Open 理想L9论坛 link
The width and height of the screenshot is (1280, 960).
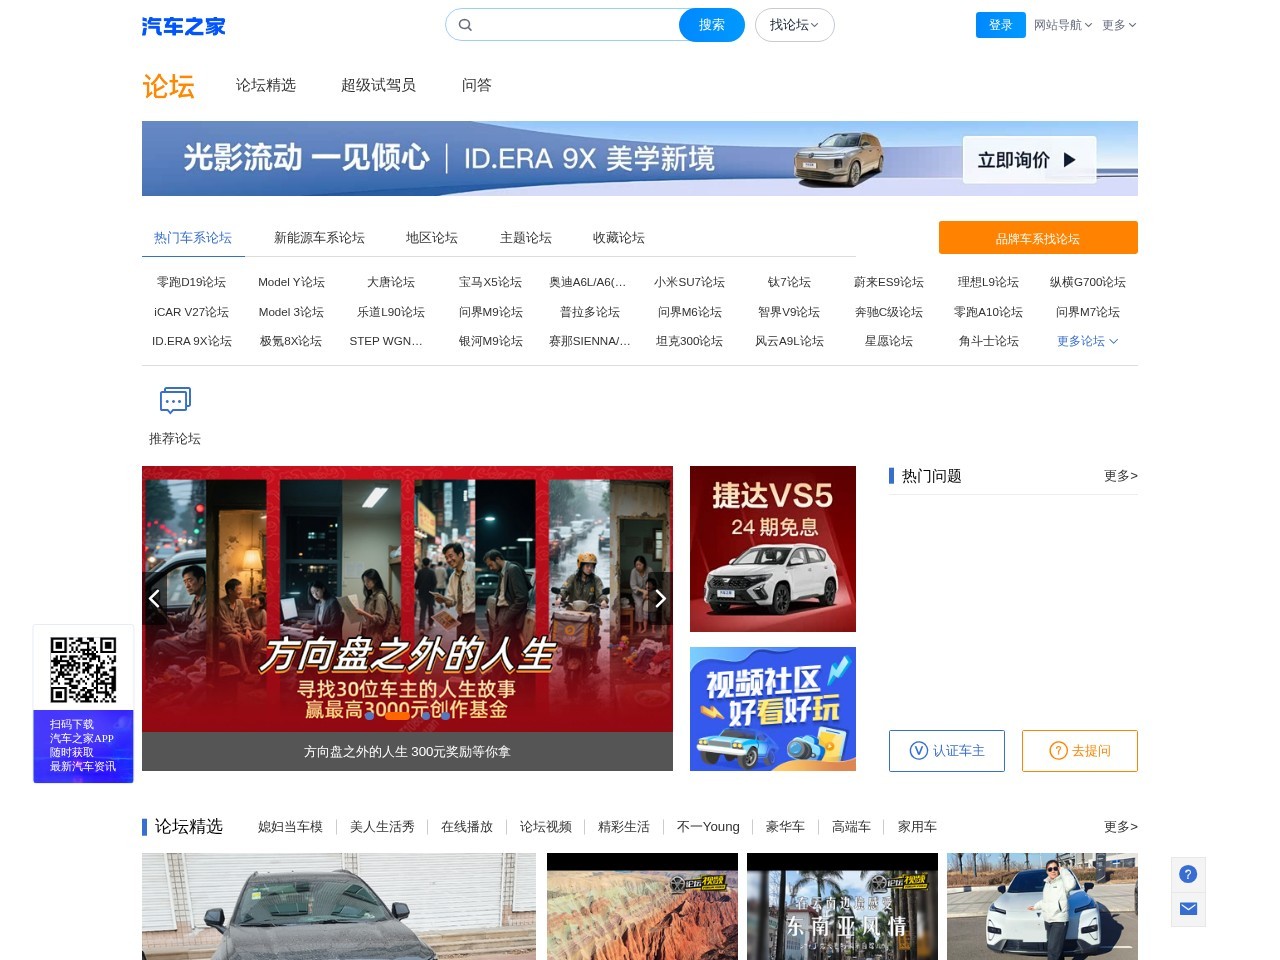coord(988,282)
